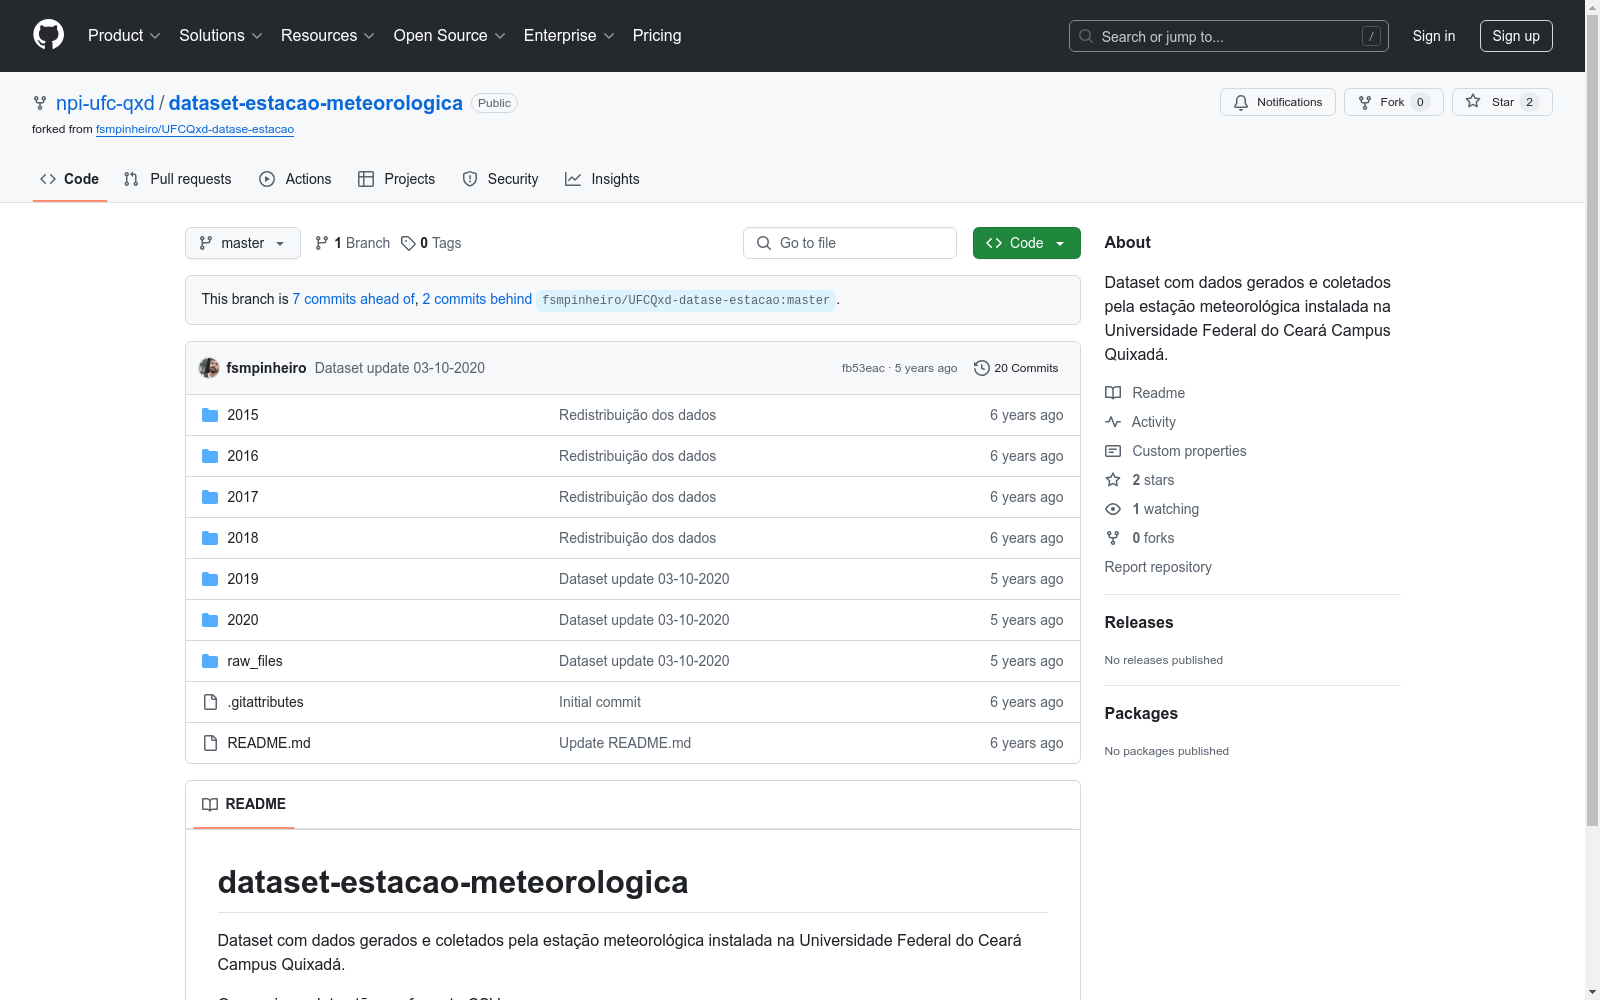Open the green Code dropdown
This screenshot has height=1000, width=1600.
tap(1026, 243)
